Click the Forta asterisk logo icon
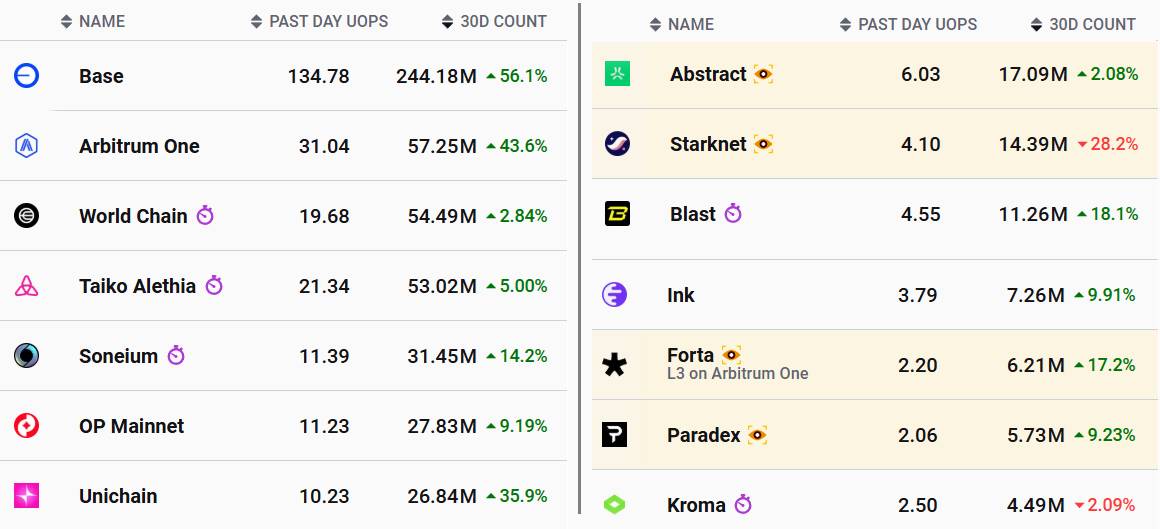 615,365
